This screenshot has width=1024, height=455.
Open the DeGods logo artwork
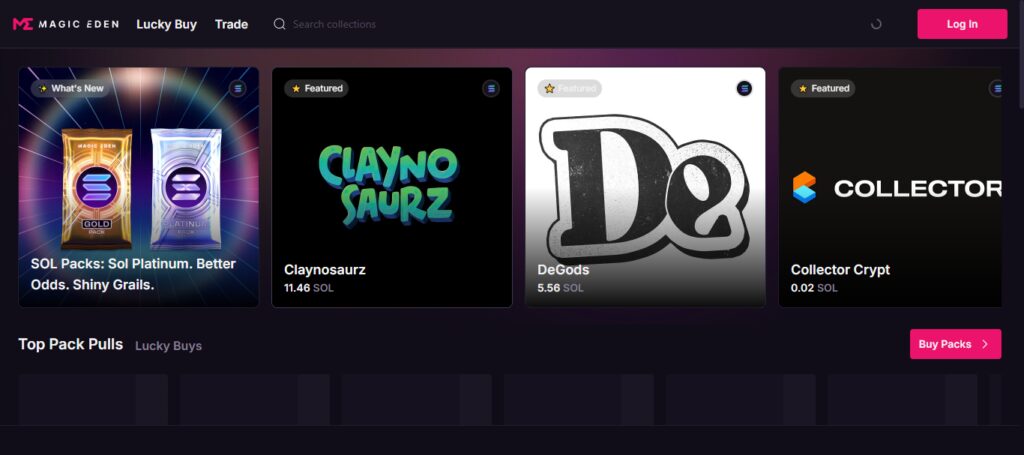click(643, 189)
